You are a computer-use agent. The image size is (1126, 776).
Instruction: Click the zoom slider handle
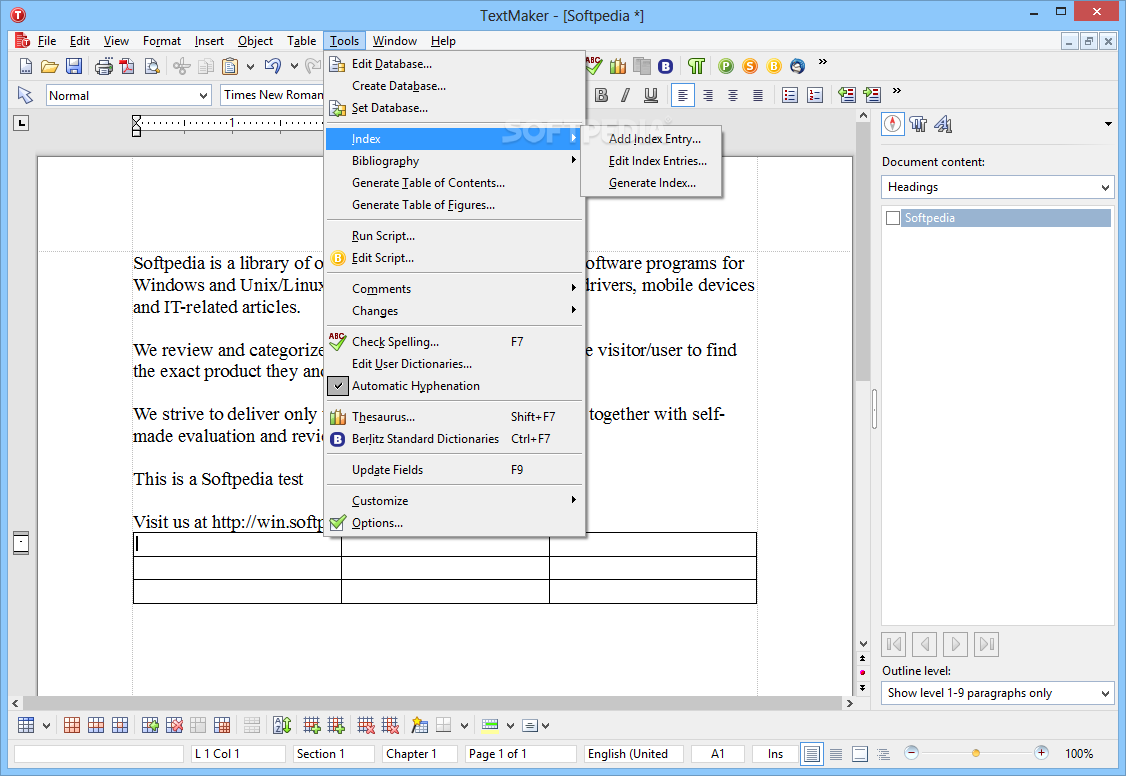click(x=975, y=753)
